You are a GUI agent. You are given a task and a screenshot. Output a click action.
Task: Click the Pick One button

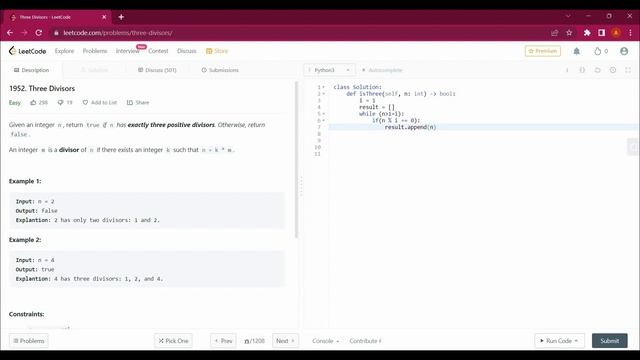coord(173,341)
